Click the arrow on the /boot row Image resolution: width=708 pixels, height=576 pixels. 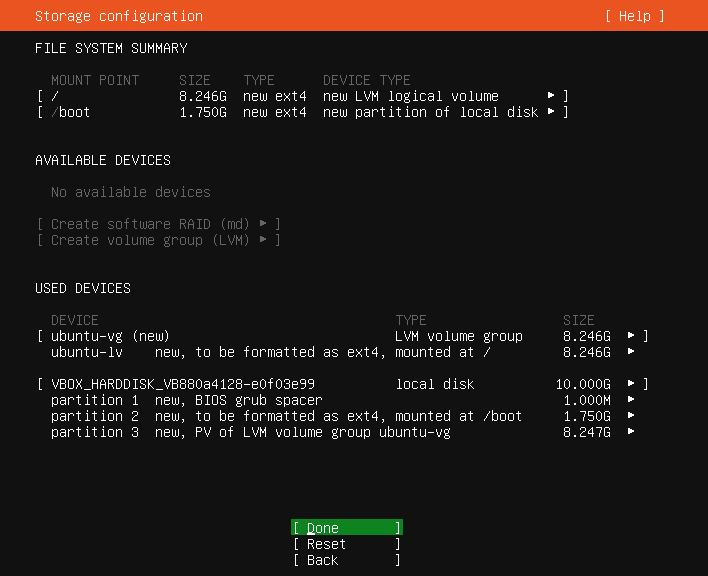(x=551, y=112)
